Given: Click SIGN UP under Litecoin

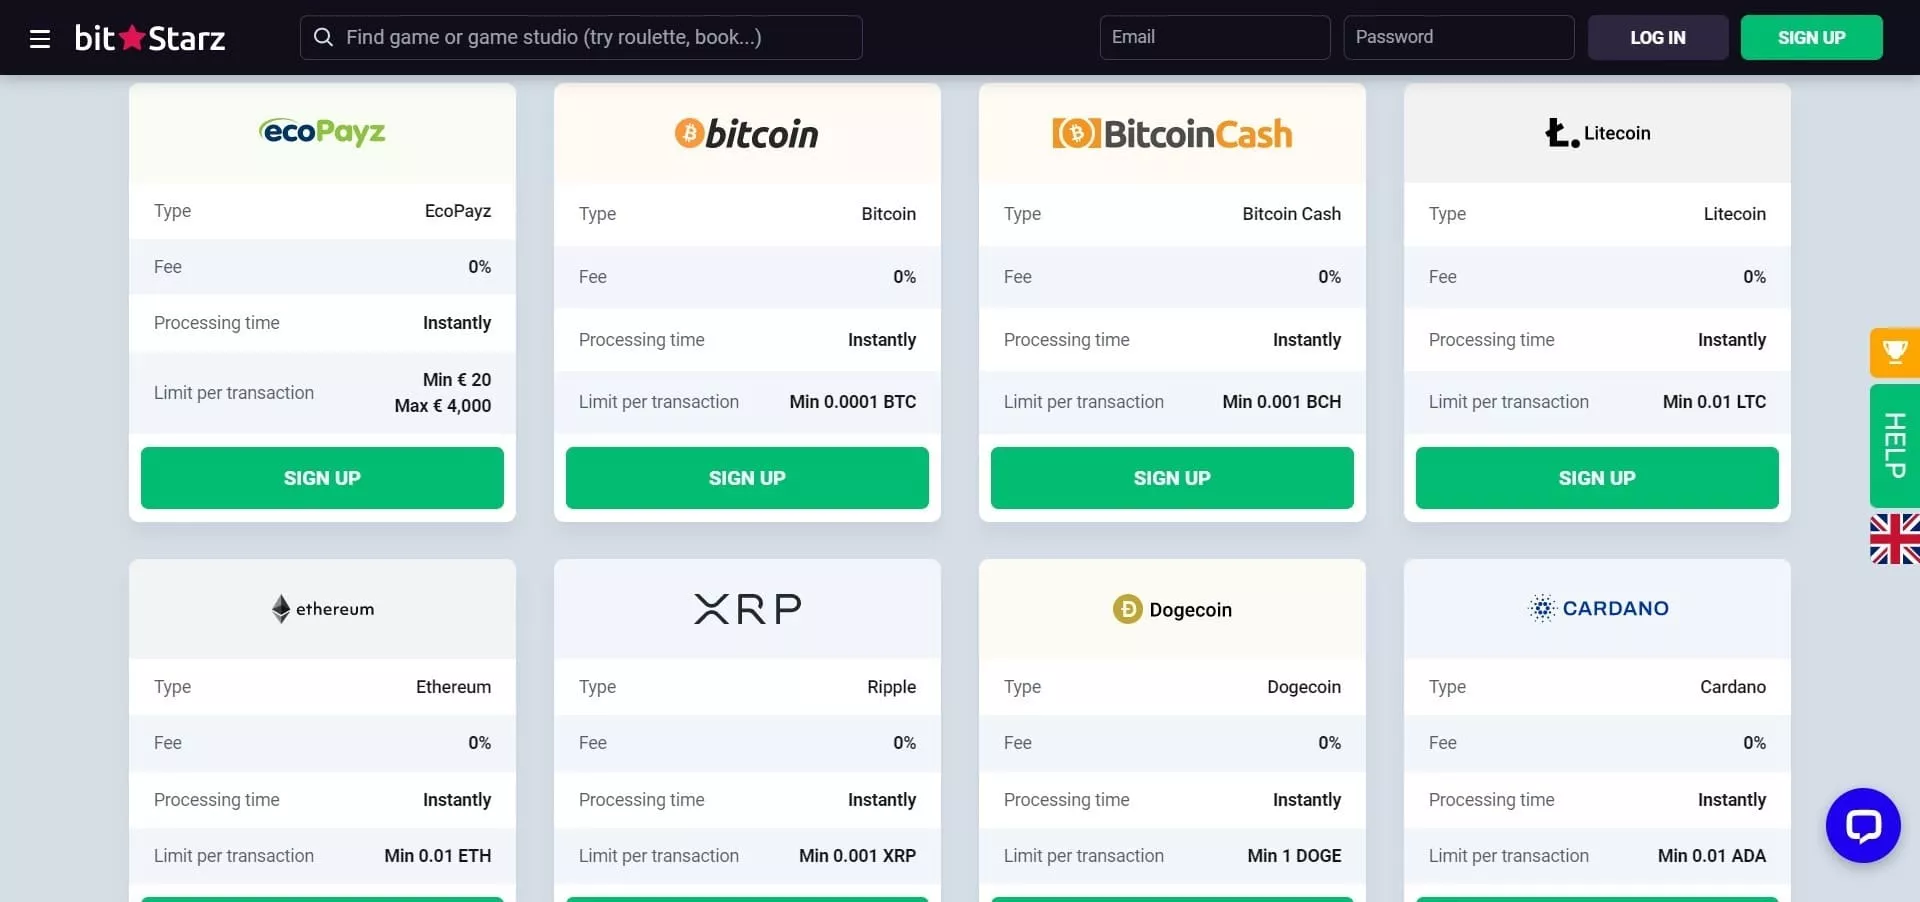Looking at the screenshot, I should [1597, 478].
